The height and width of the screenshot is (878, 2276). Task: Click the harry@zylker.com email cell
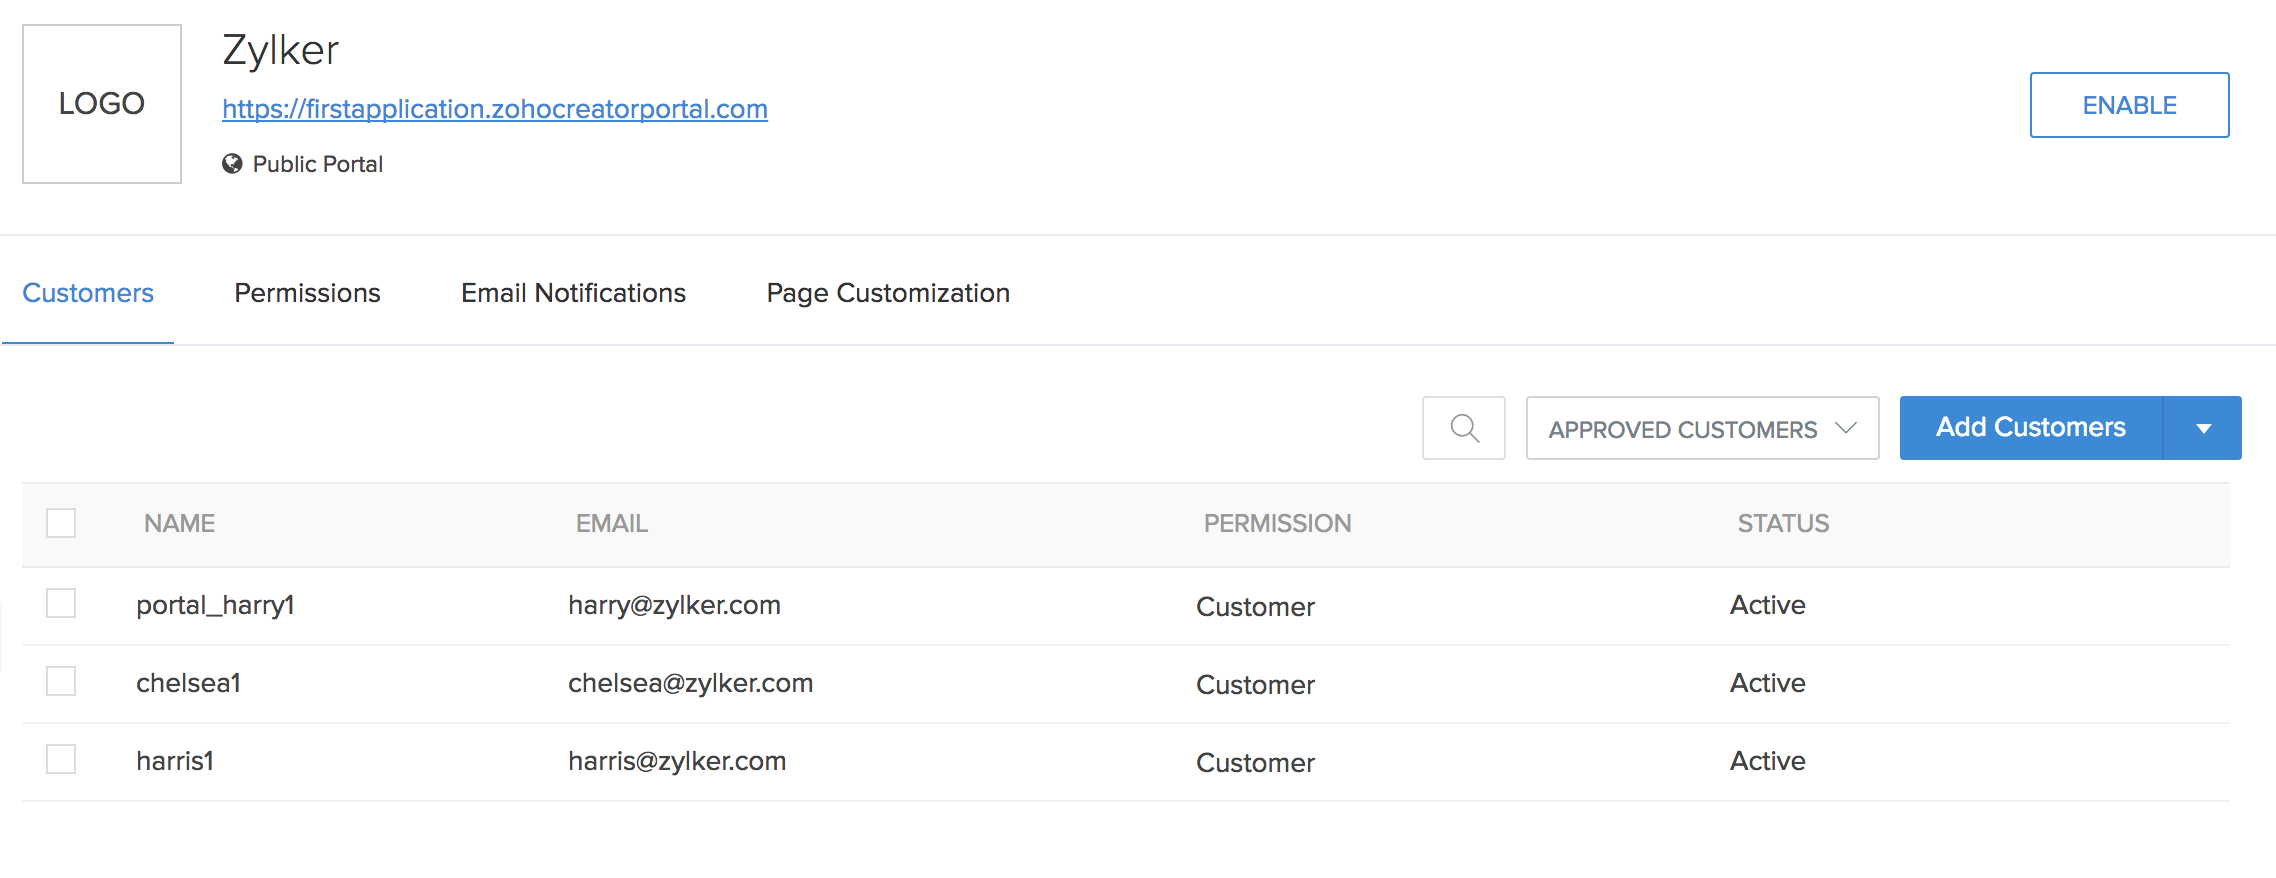pos(674,605)
